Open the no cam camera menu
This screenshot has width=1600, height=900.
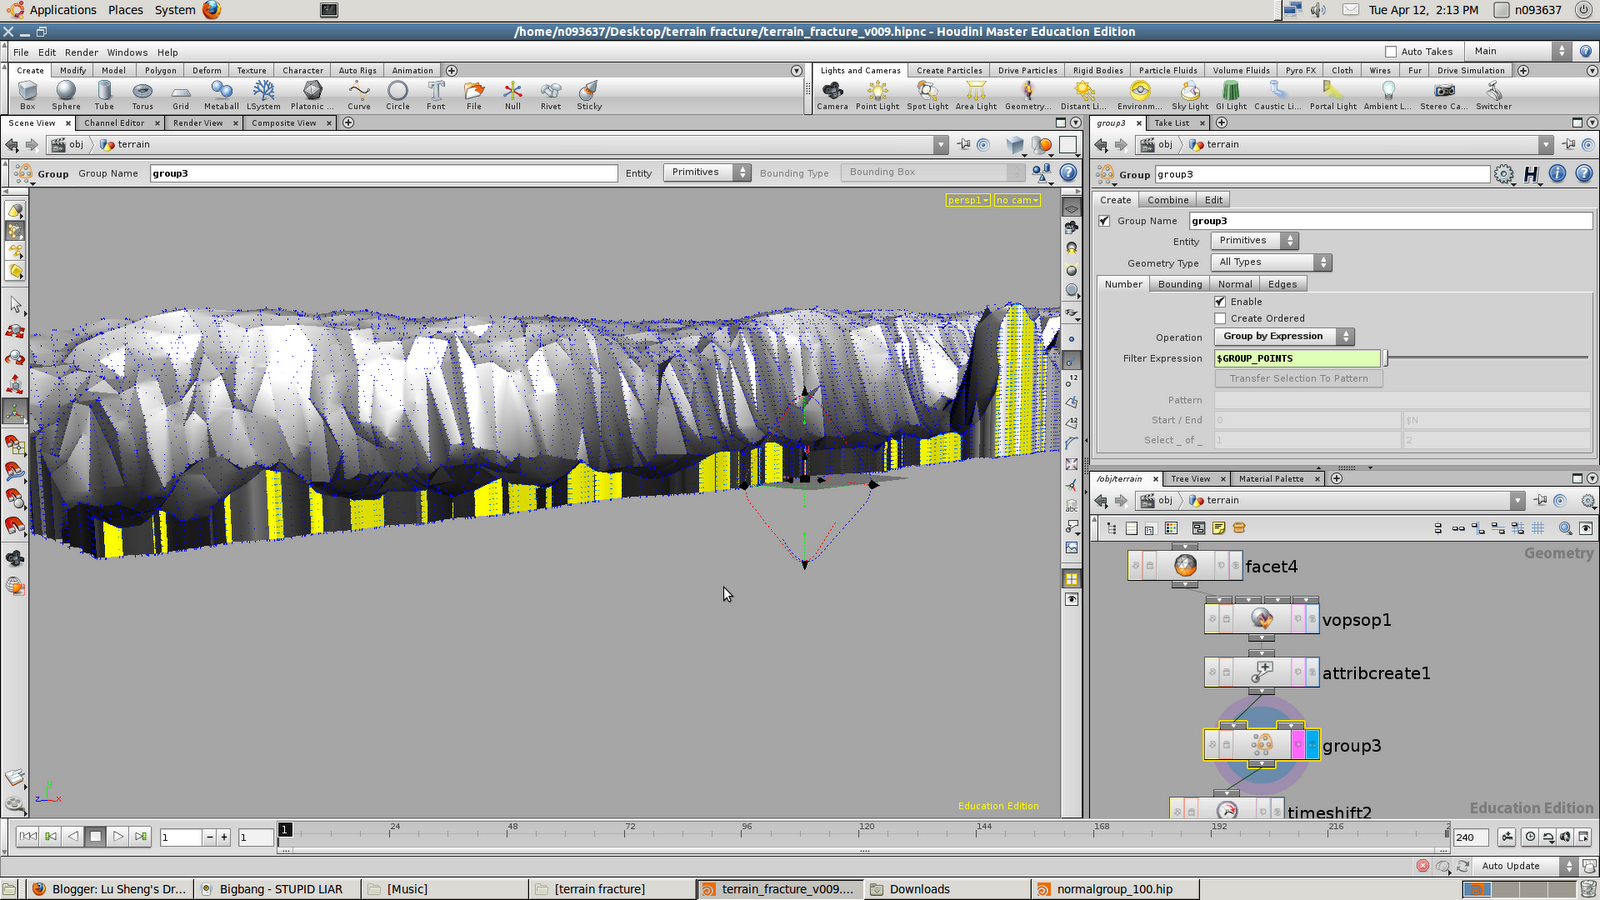tap(1017, 200)
